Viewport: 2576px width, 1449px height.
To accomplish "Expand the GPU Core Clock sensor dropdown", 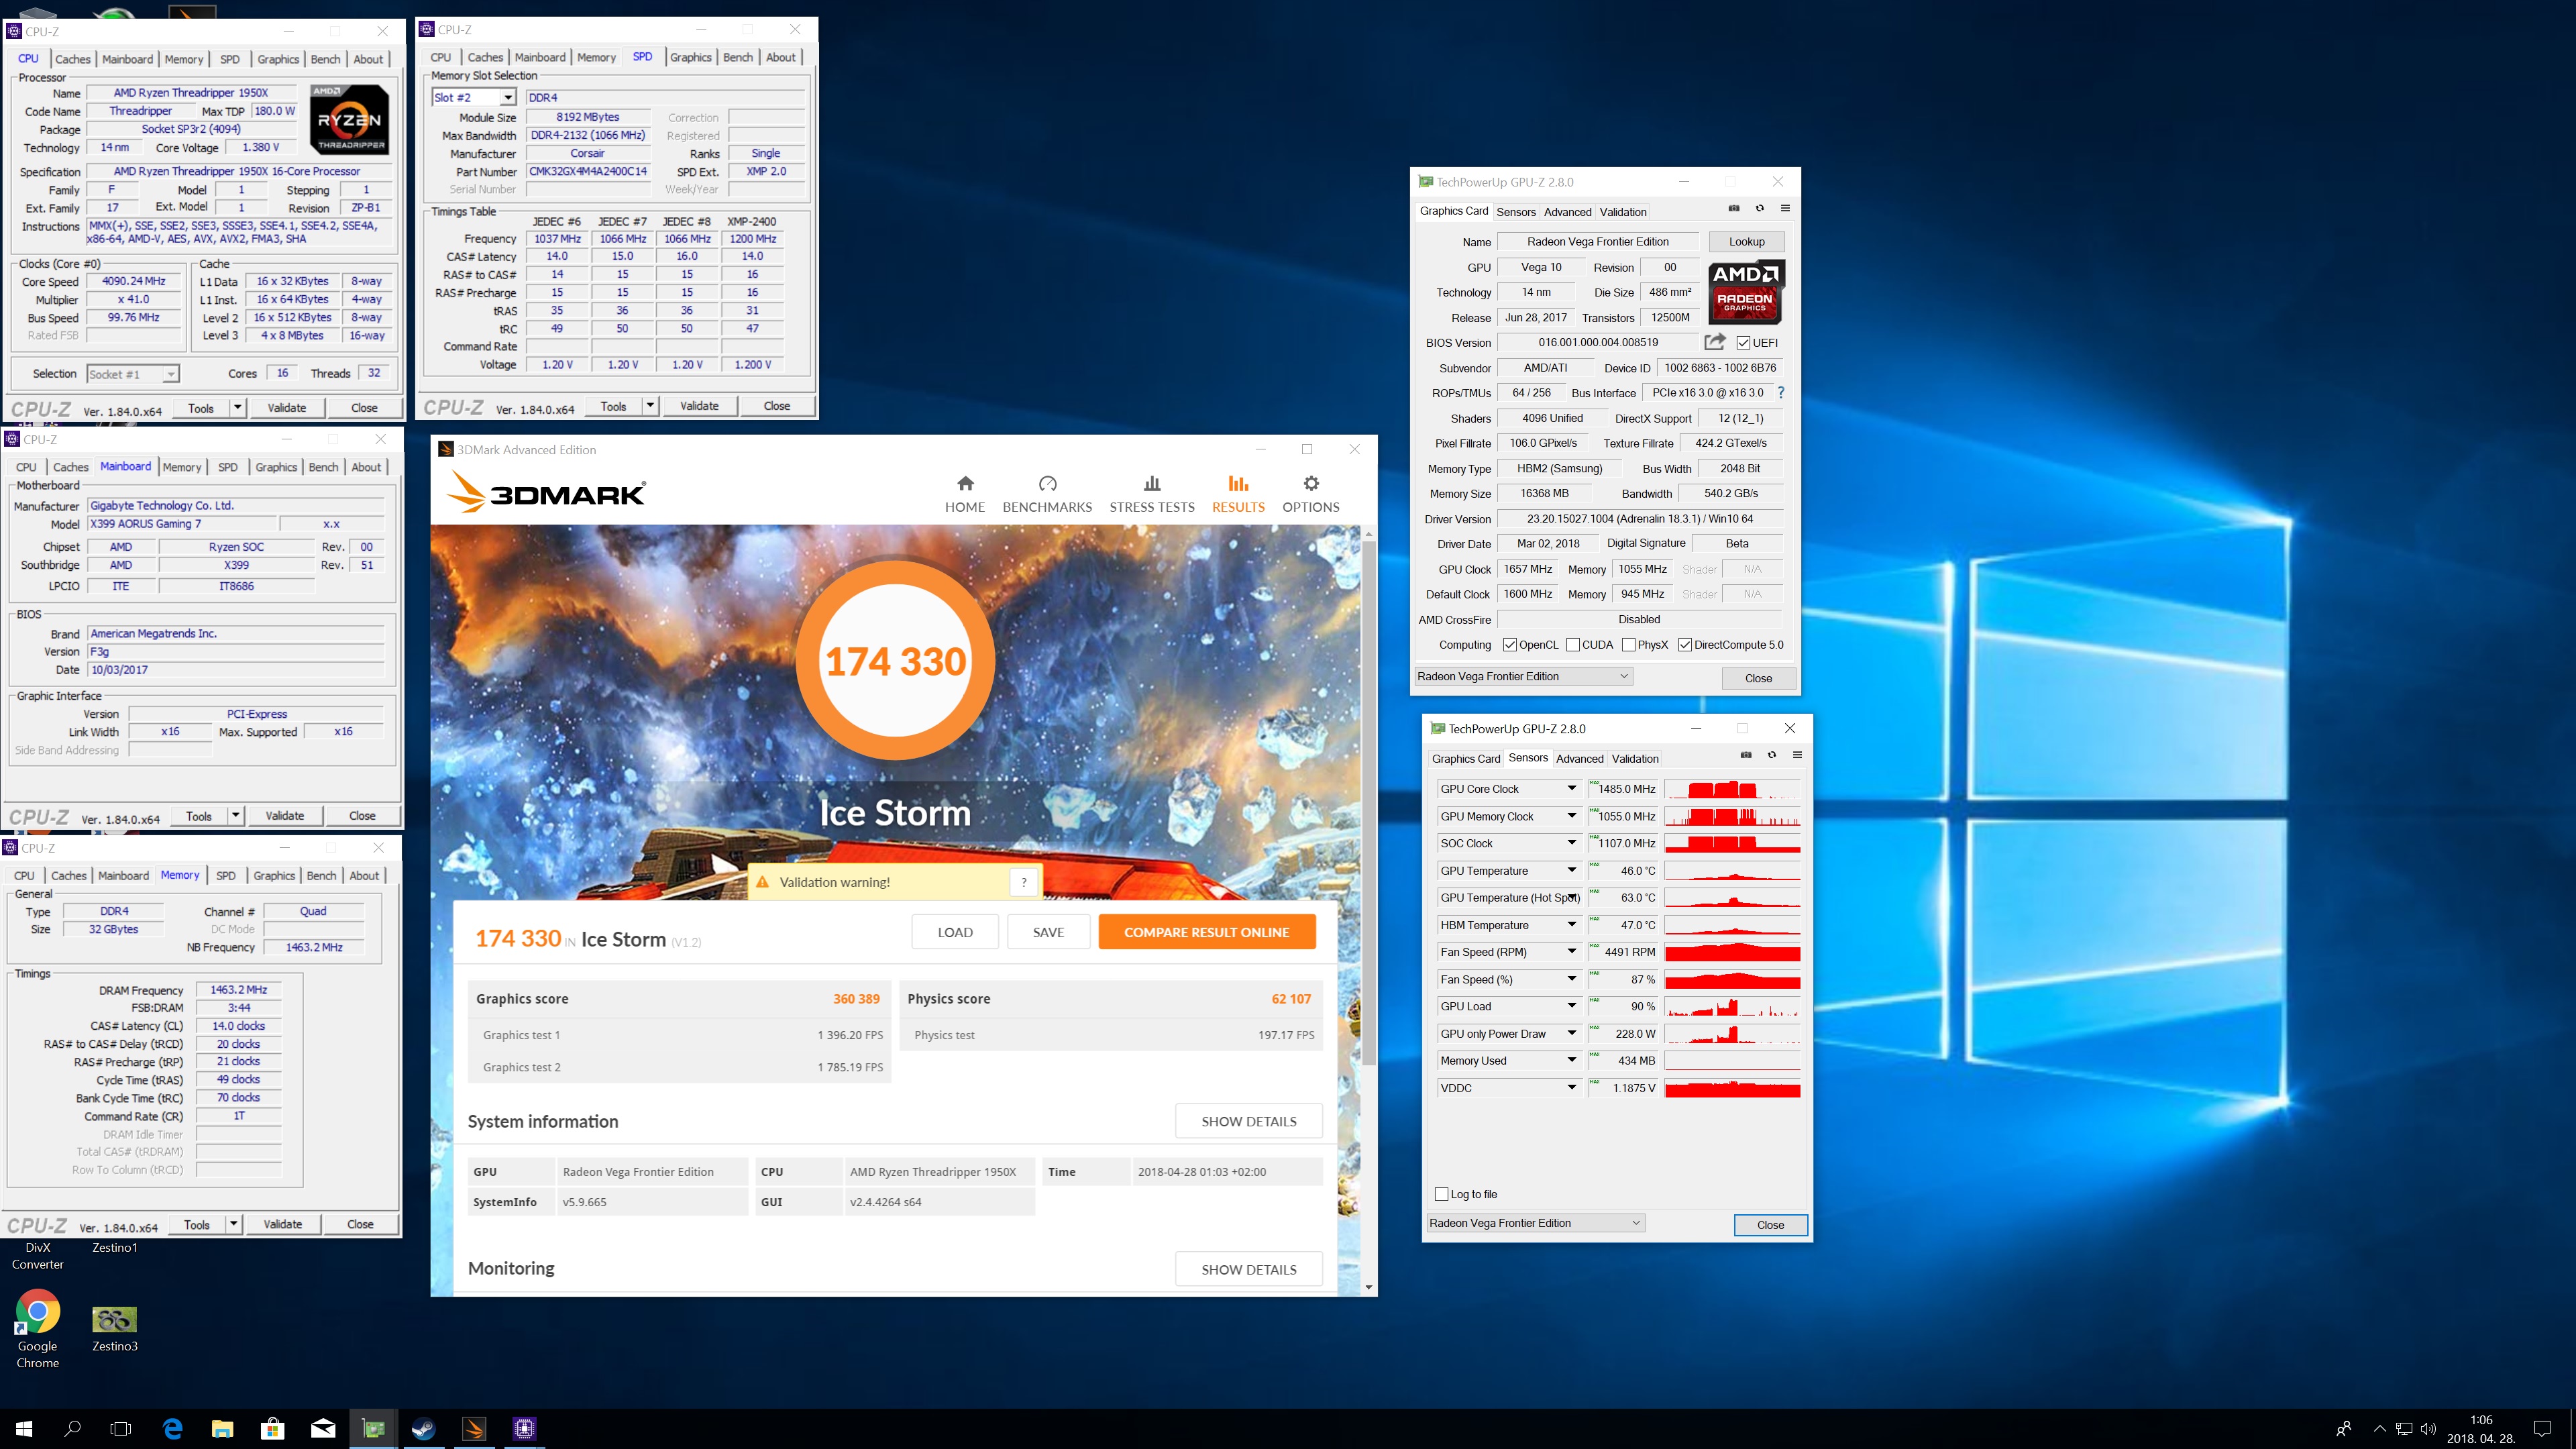I will pyautogui.click(x=1571, y=788).
